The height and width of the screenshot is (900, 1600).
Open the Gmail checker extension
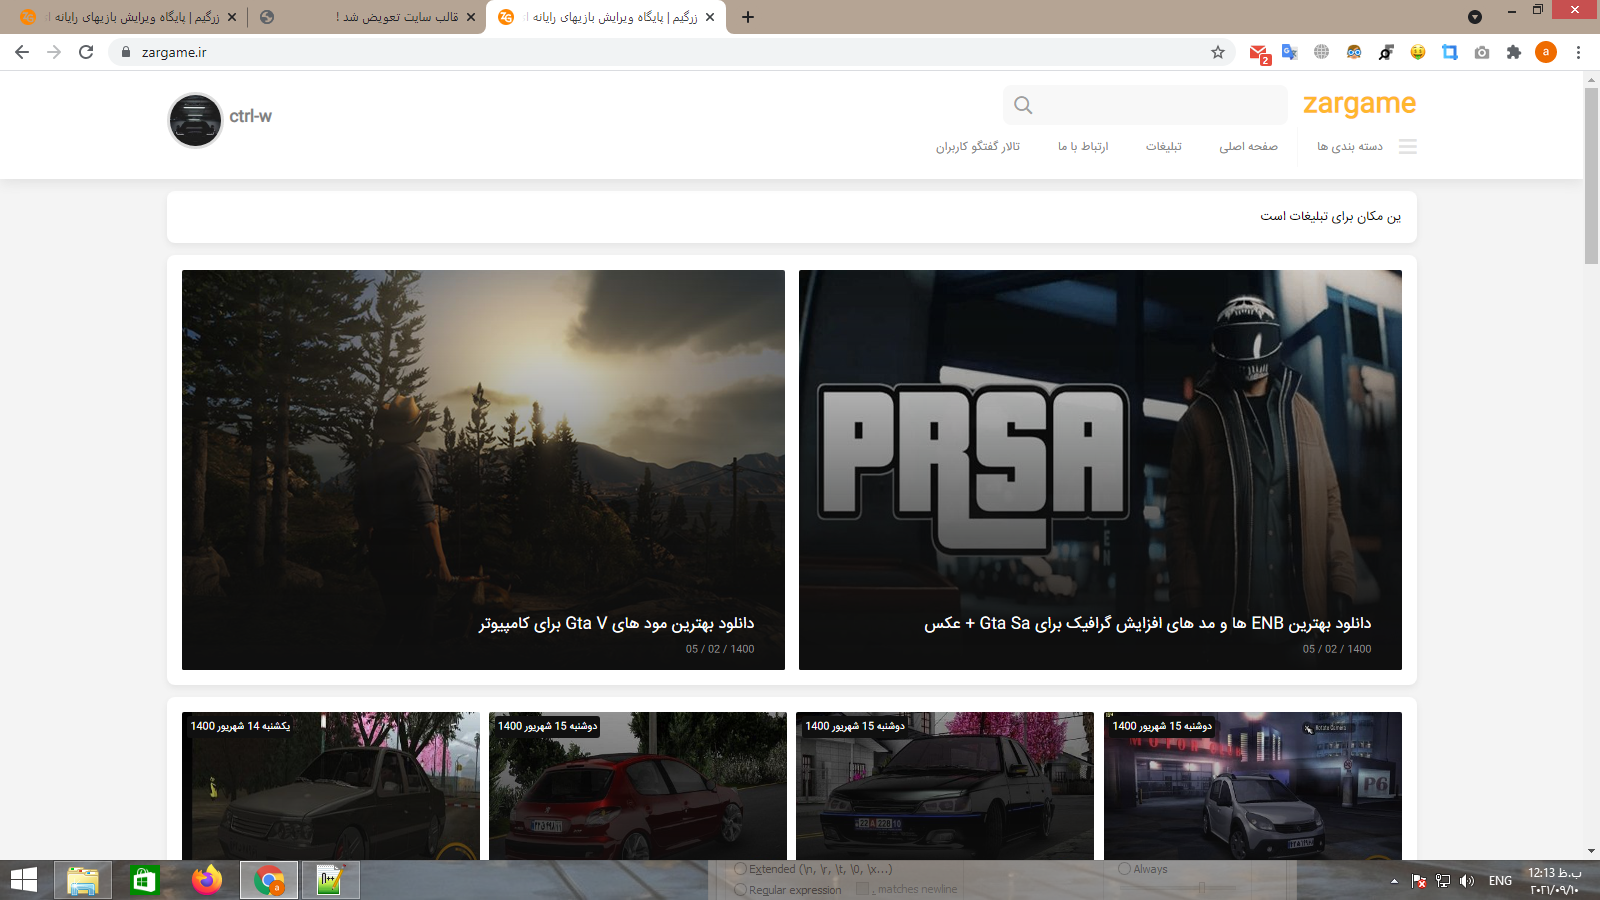pos(1259,53)
